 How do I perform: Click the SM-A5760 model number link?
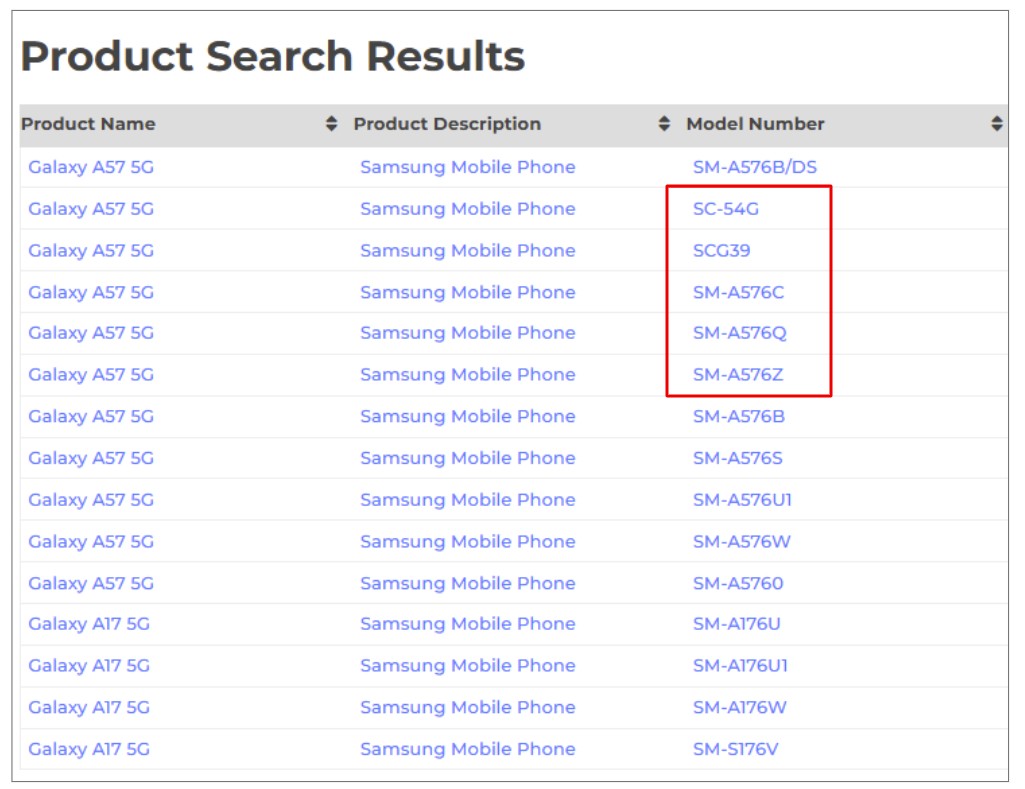tap(738, 583)
